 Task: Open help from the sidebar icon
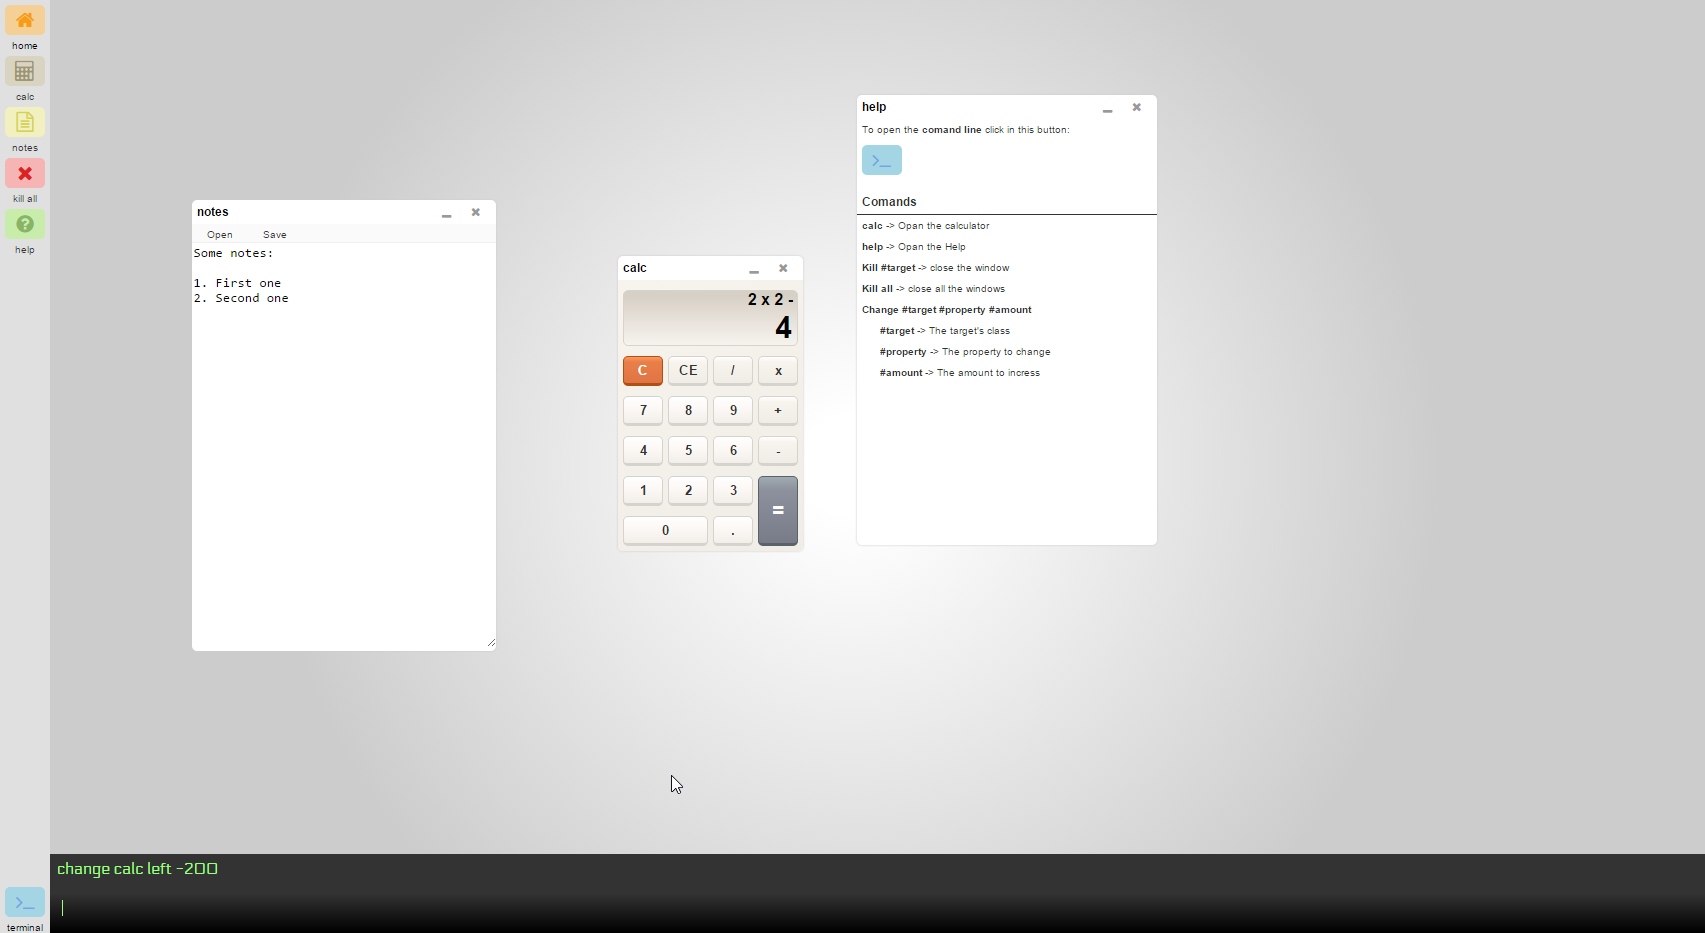point(25,225)
